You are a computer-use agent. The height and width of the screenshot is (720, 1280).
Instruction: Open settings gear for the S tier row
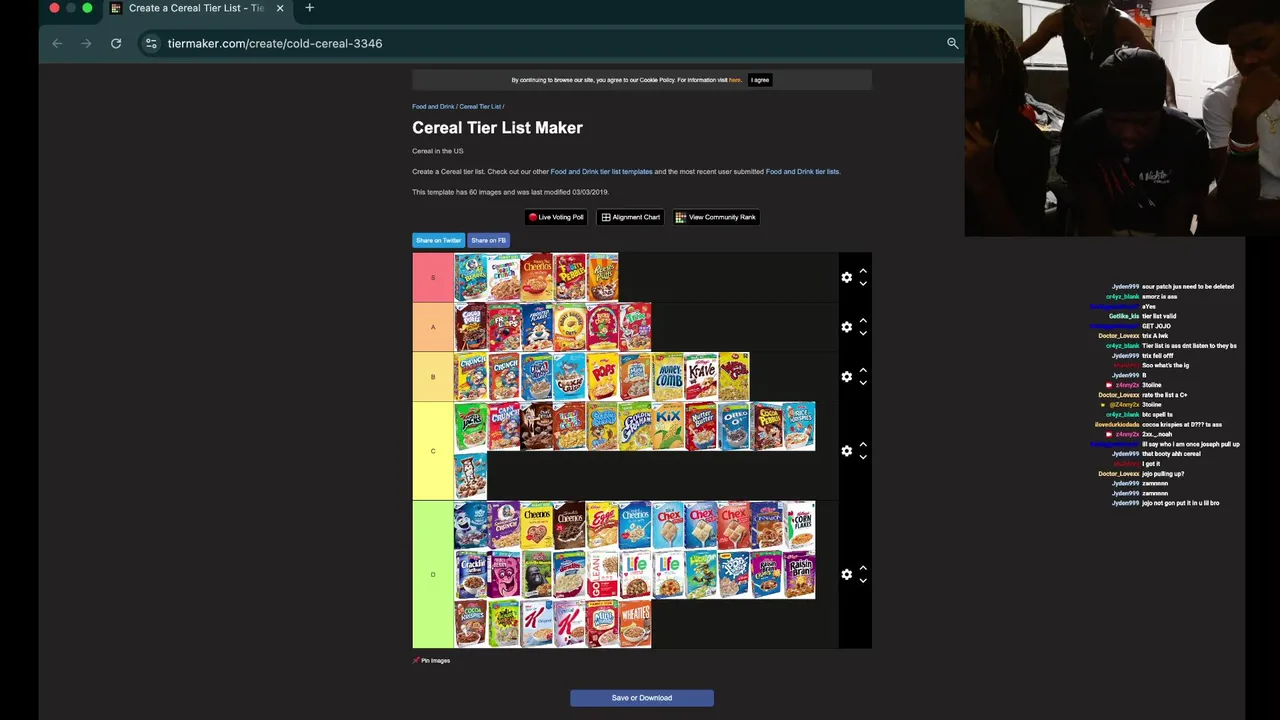[x=847, y=277]
